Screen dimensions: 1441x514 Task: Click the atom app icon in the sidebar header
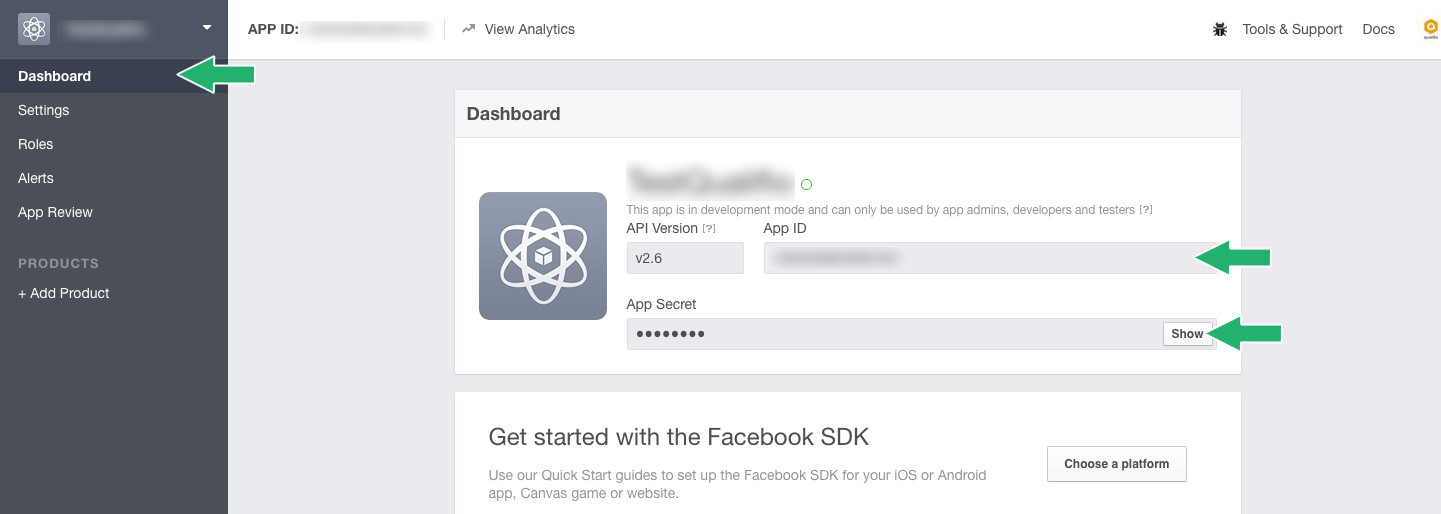click(34, 29)
